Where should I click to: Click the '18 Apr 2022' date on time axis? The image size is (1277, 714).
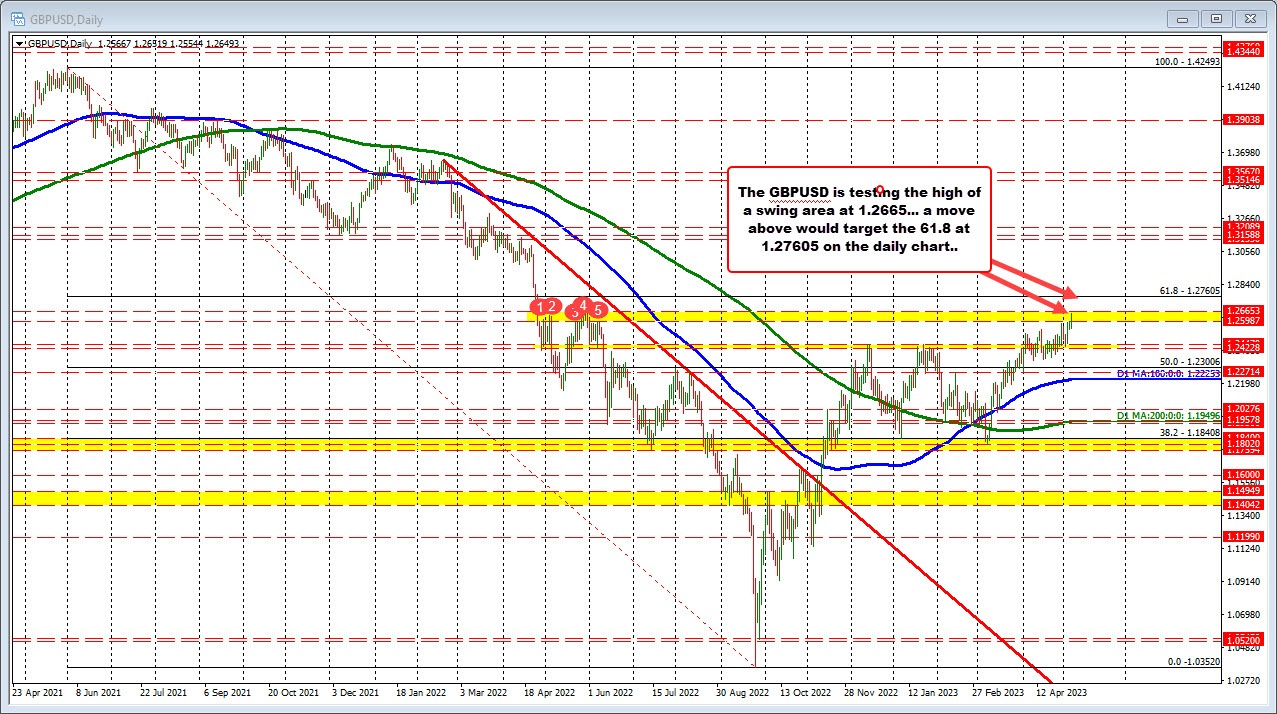point(551,691)
